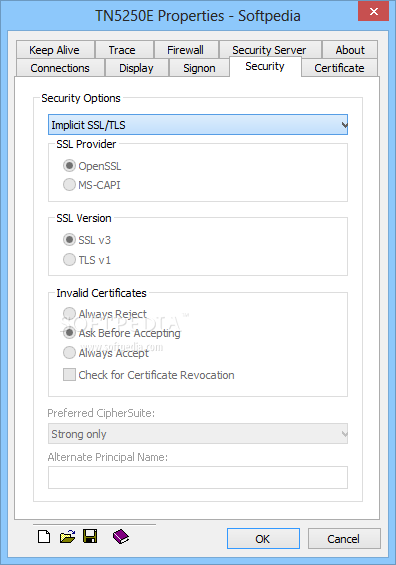This screenshot has width=396, height=565.
Task: Open a saved profile with the folder icon
Action: (67, 537)
